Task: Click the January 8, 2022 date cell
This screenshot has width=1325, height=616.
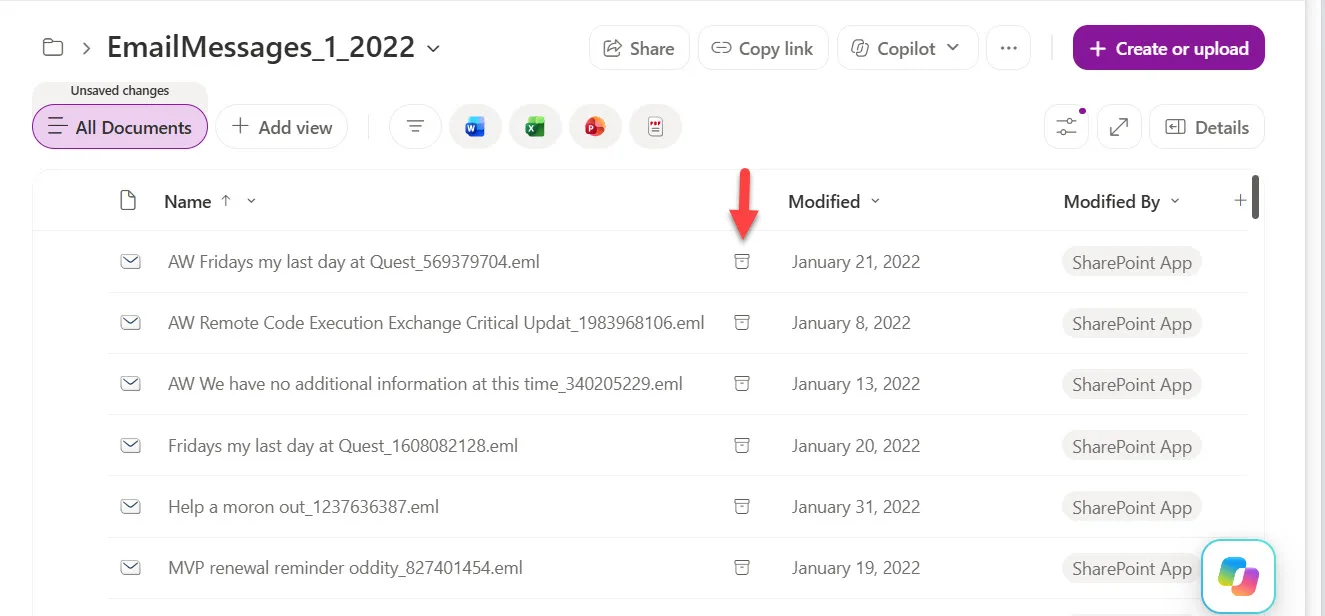Action: coord(851,323)
